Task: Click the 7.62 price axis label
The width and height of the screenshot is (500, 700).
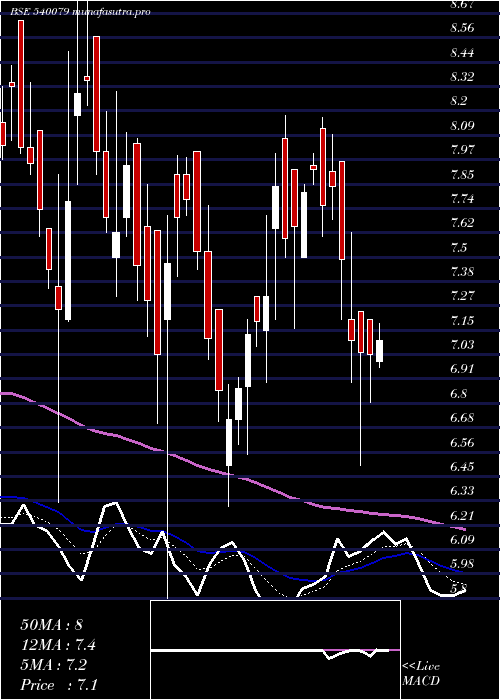Action: tap(462, 223)
